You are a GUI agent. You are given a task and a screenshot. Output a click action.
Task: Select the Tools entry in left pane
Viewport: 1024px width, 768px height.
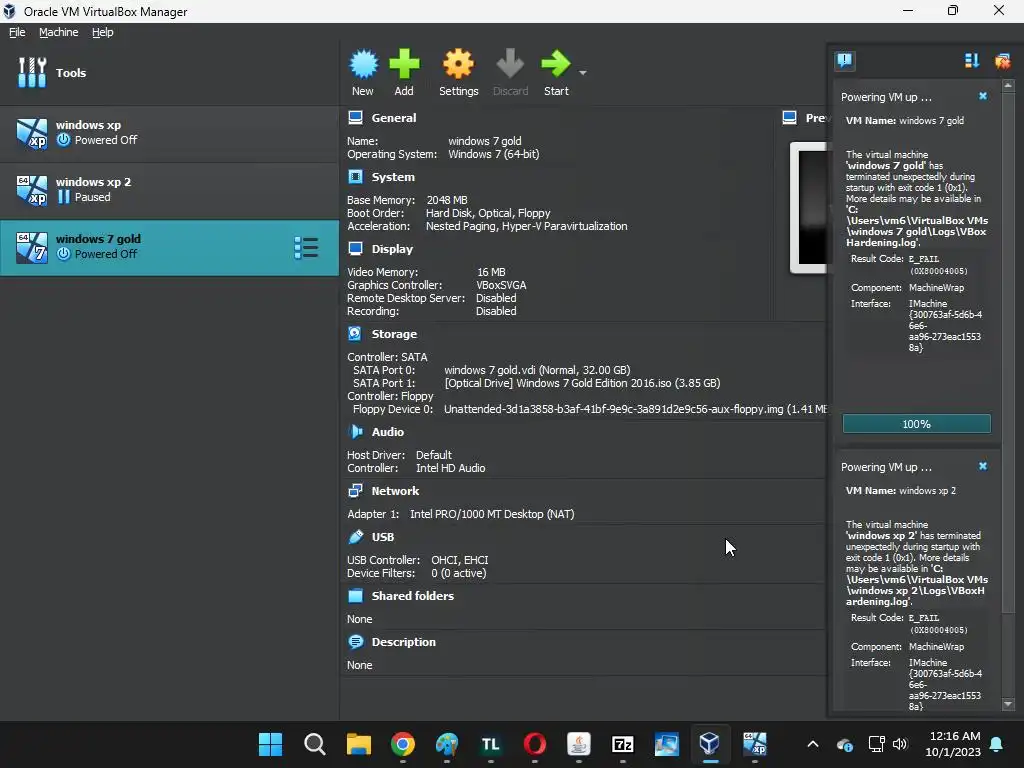pyautogui.click(x=170, y=72)
